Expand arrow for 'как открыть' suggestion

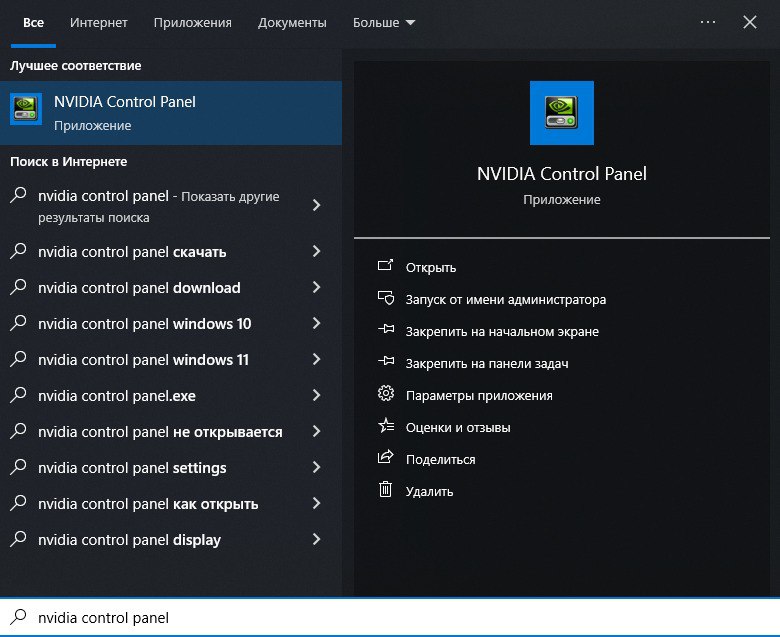[316, 503]
